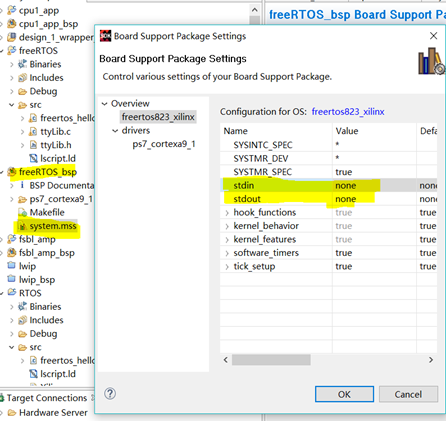This screenshot has height=421, width=446.
Task: Click the lwip closed project icon
Action: (12, 266)
